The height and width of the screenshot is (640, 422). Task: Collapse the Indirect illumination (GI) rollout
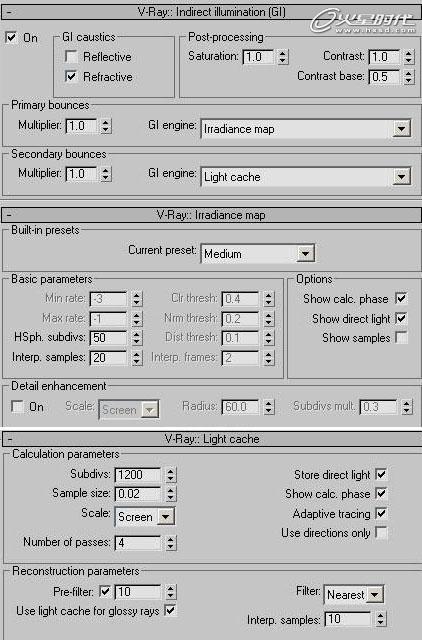[x=9, y=12]
